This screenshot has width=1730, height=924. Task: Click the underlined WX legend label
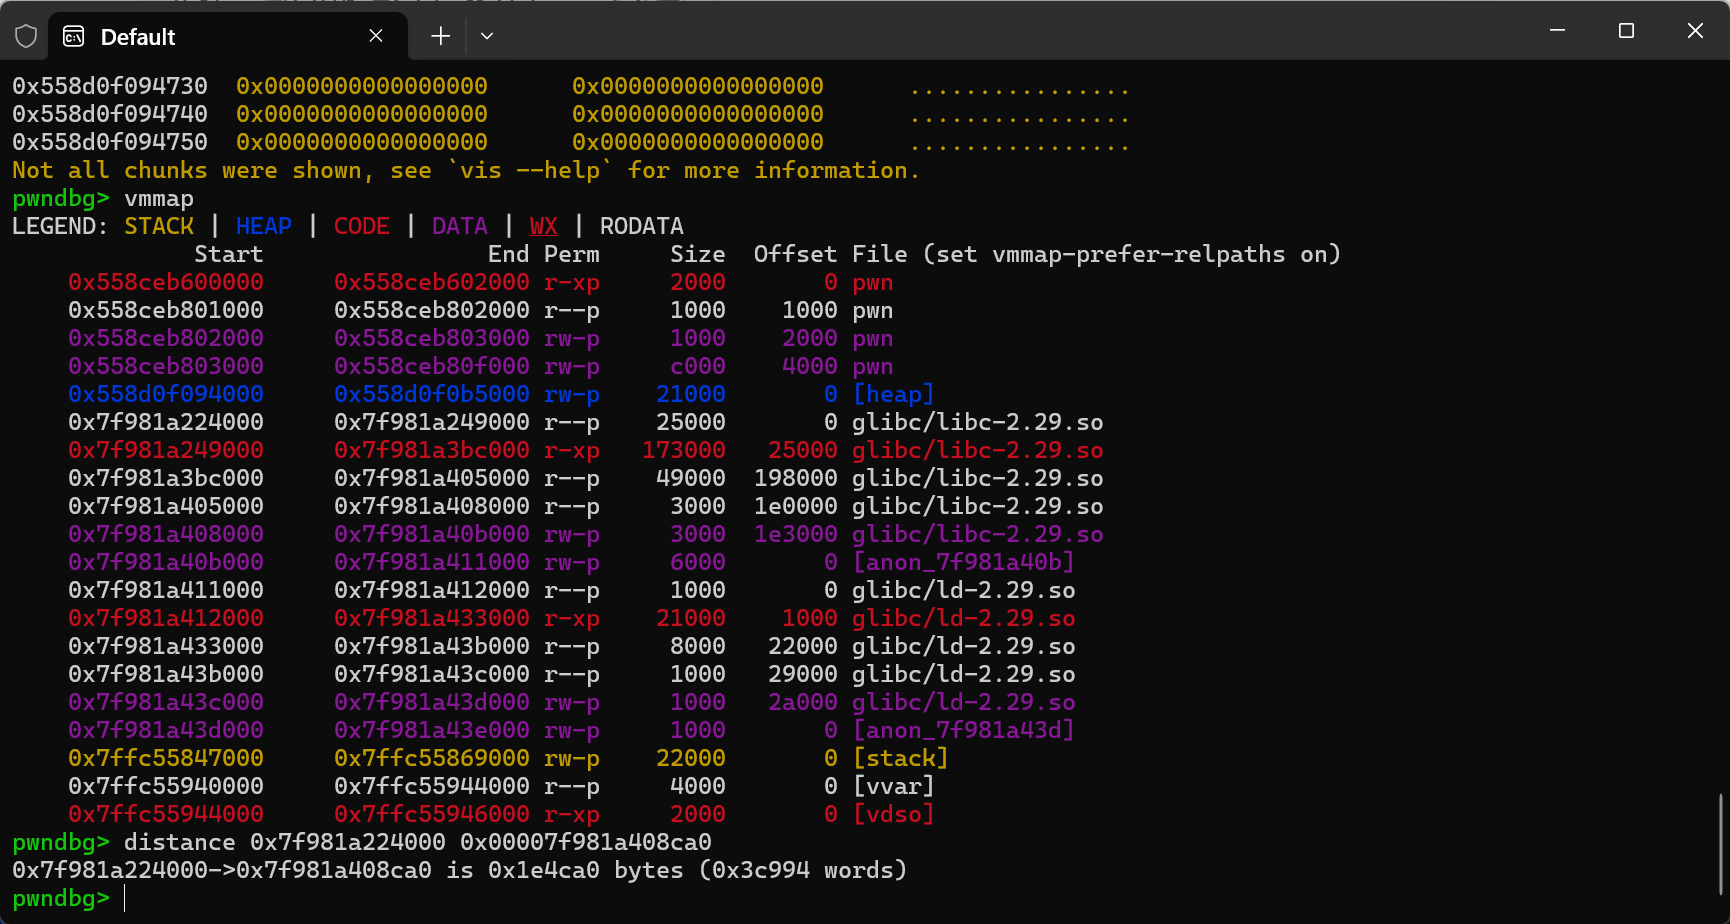pos(543,226)
